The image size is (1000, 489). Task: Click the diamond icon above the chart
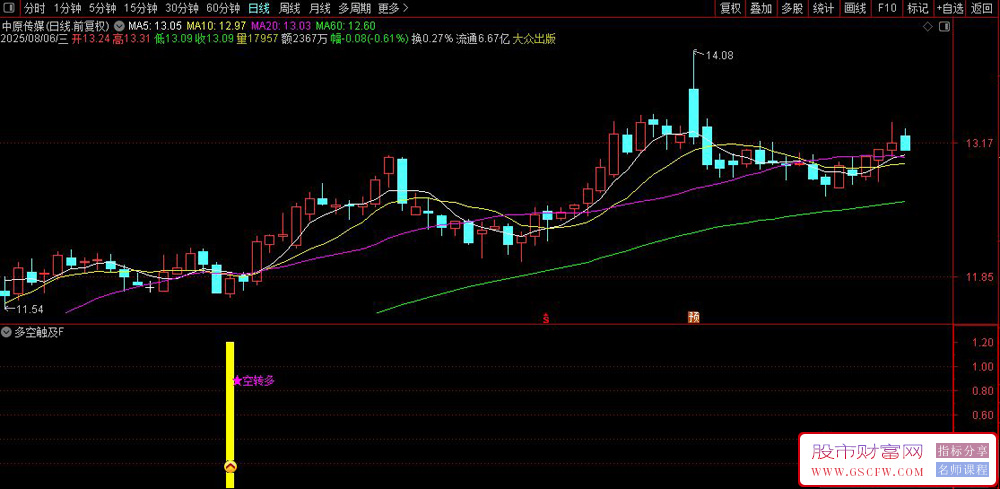(928, 27)
